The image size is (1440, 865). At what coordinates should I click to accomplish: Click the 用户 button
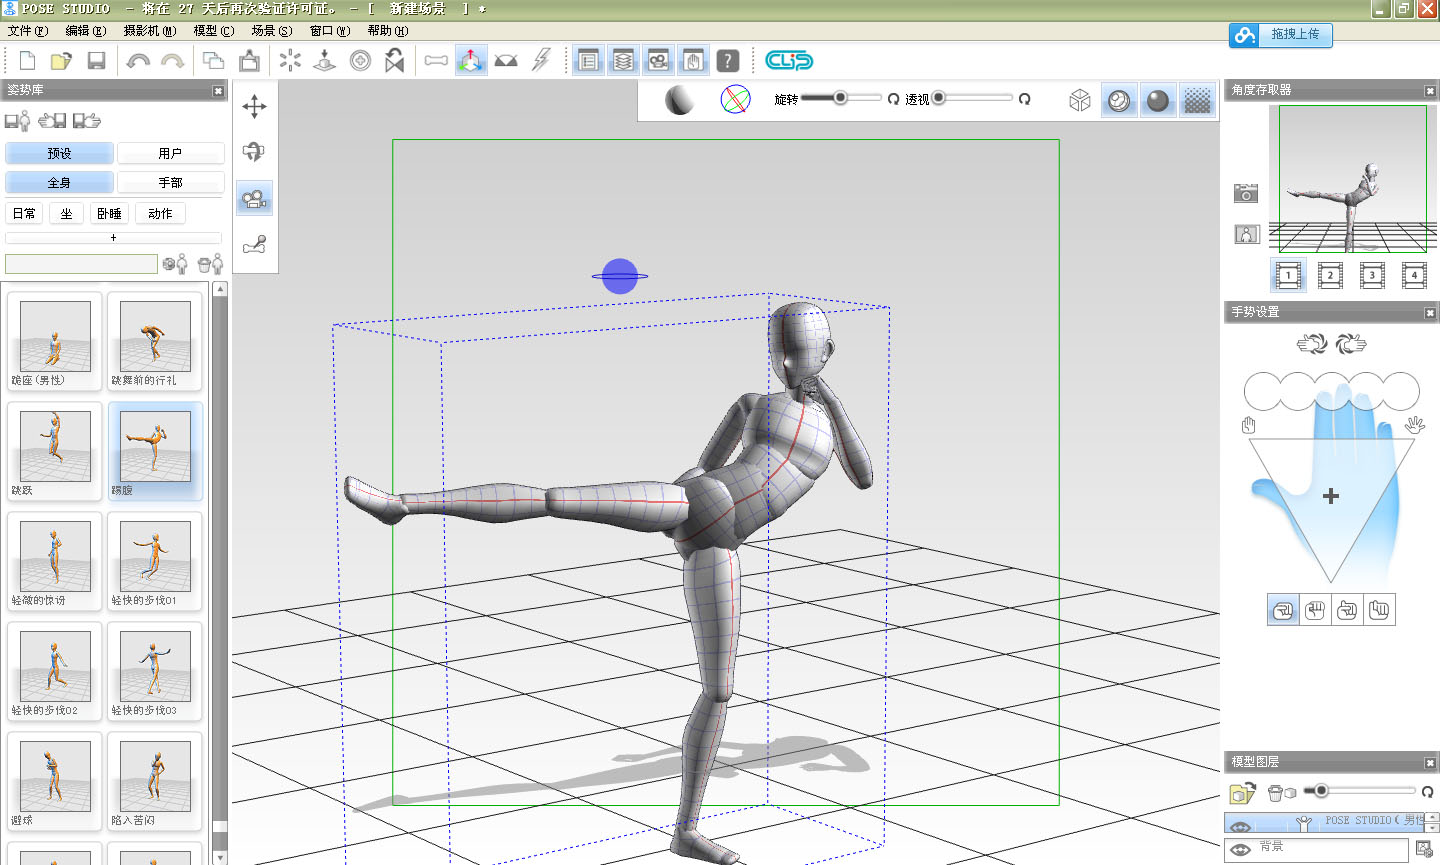tap(170, 154)
